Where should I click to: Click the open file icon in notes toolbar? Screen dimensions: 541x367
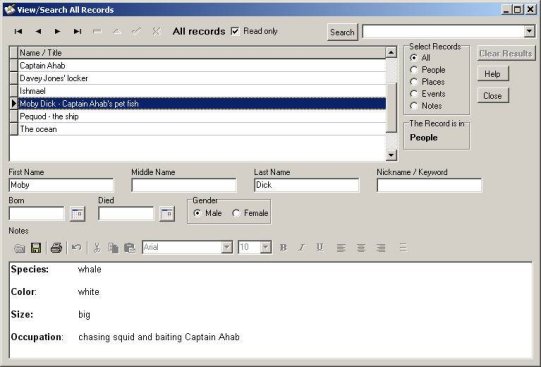tap(20, 248)
